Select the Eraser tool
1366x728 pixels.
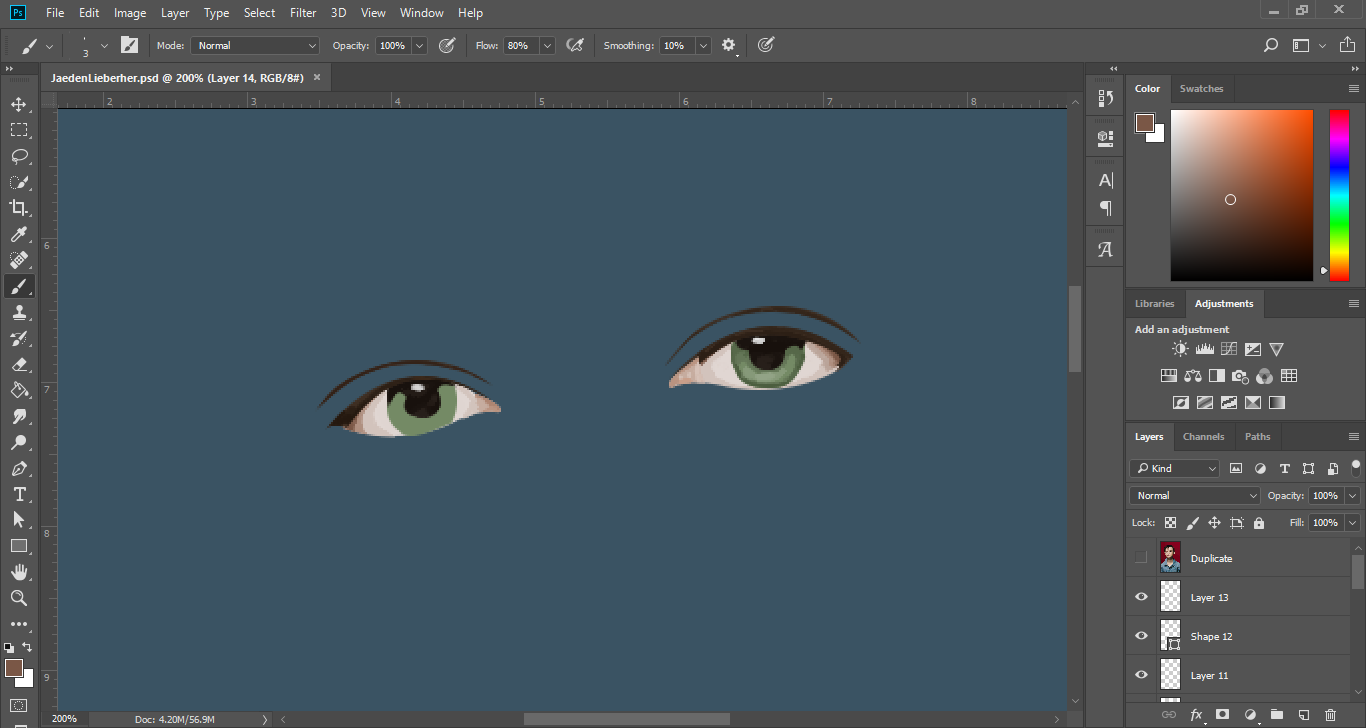tap(19, 364)
